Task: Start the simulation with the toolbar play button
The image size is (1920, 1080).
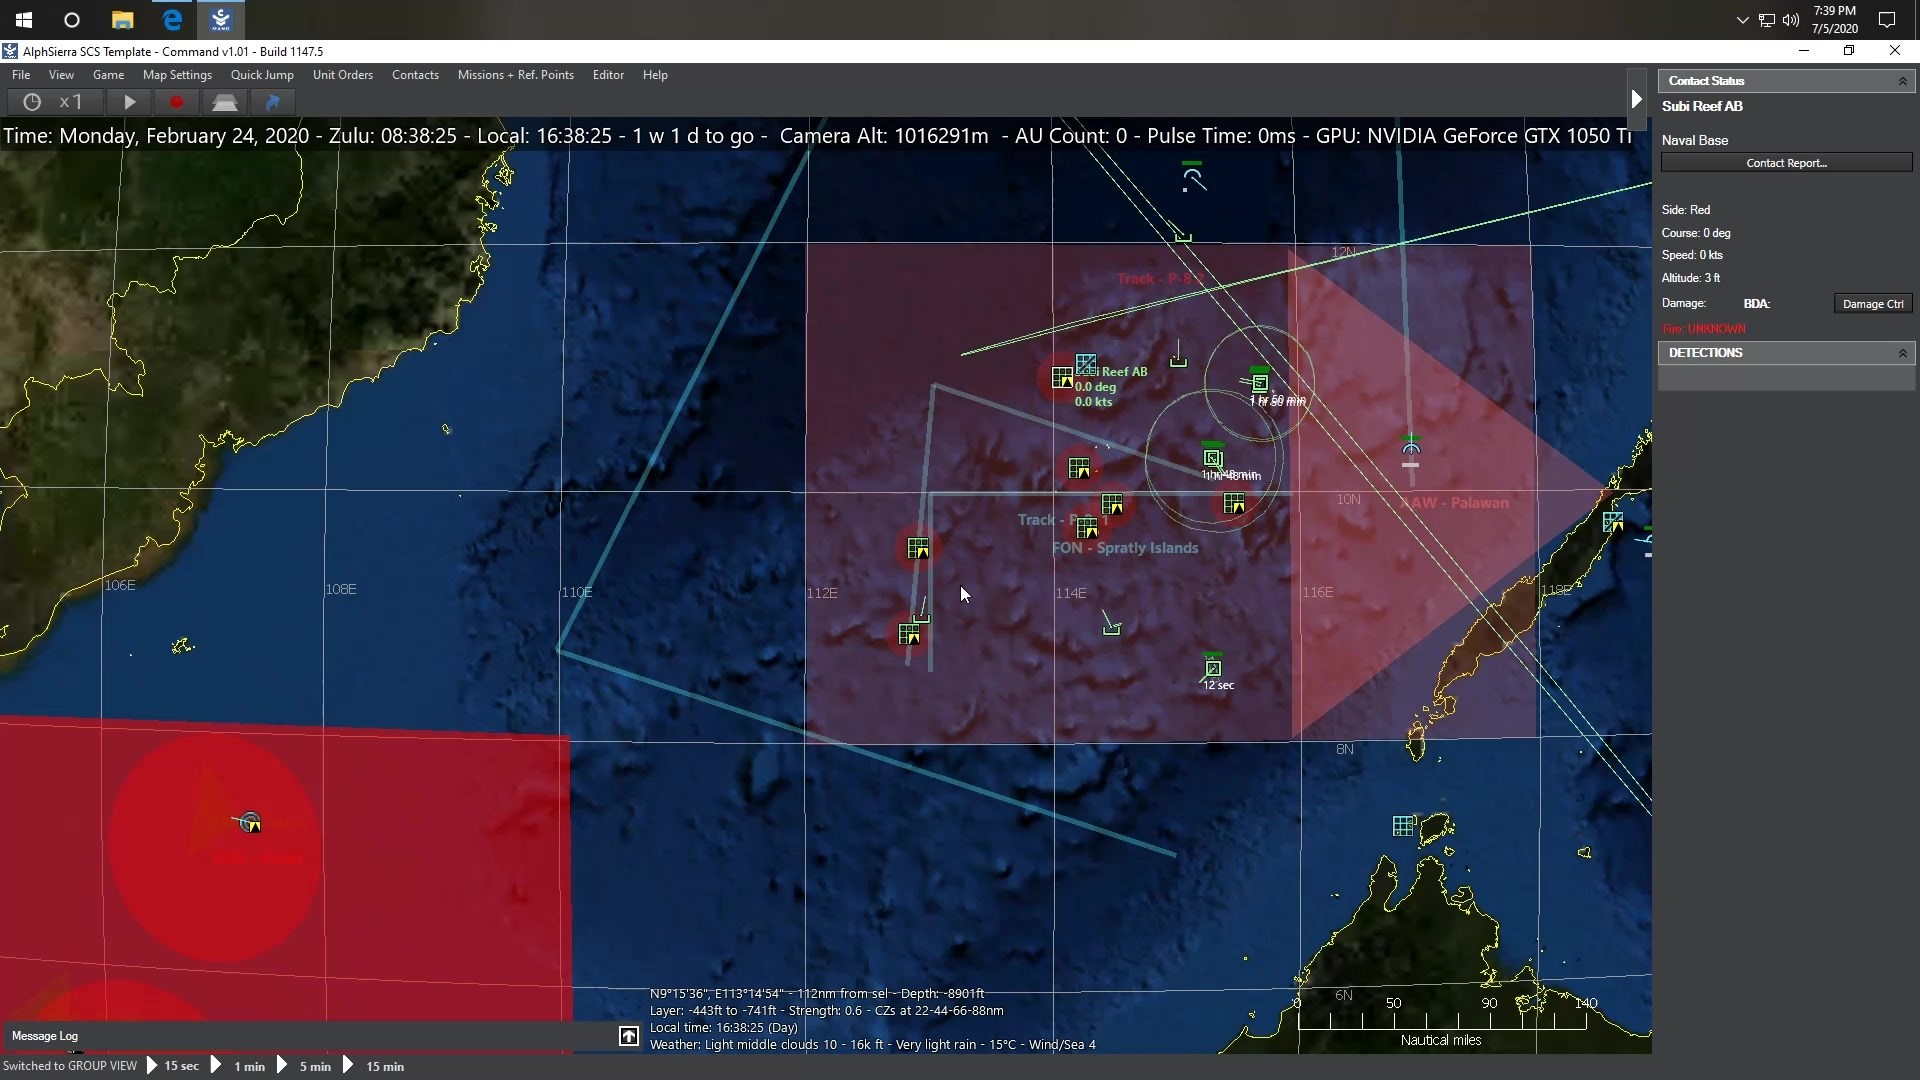Action: point(129,102)
